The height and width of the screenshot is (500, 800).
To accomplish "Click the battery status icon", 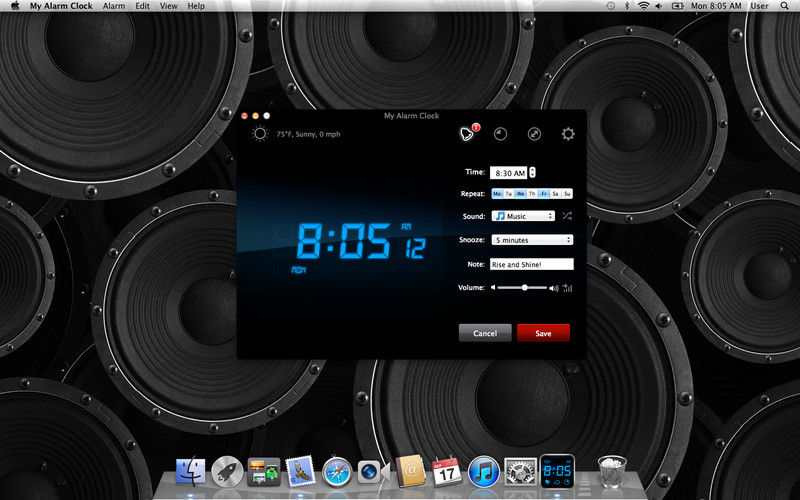I will (x=678, y=6).
